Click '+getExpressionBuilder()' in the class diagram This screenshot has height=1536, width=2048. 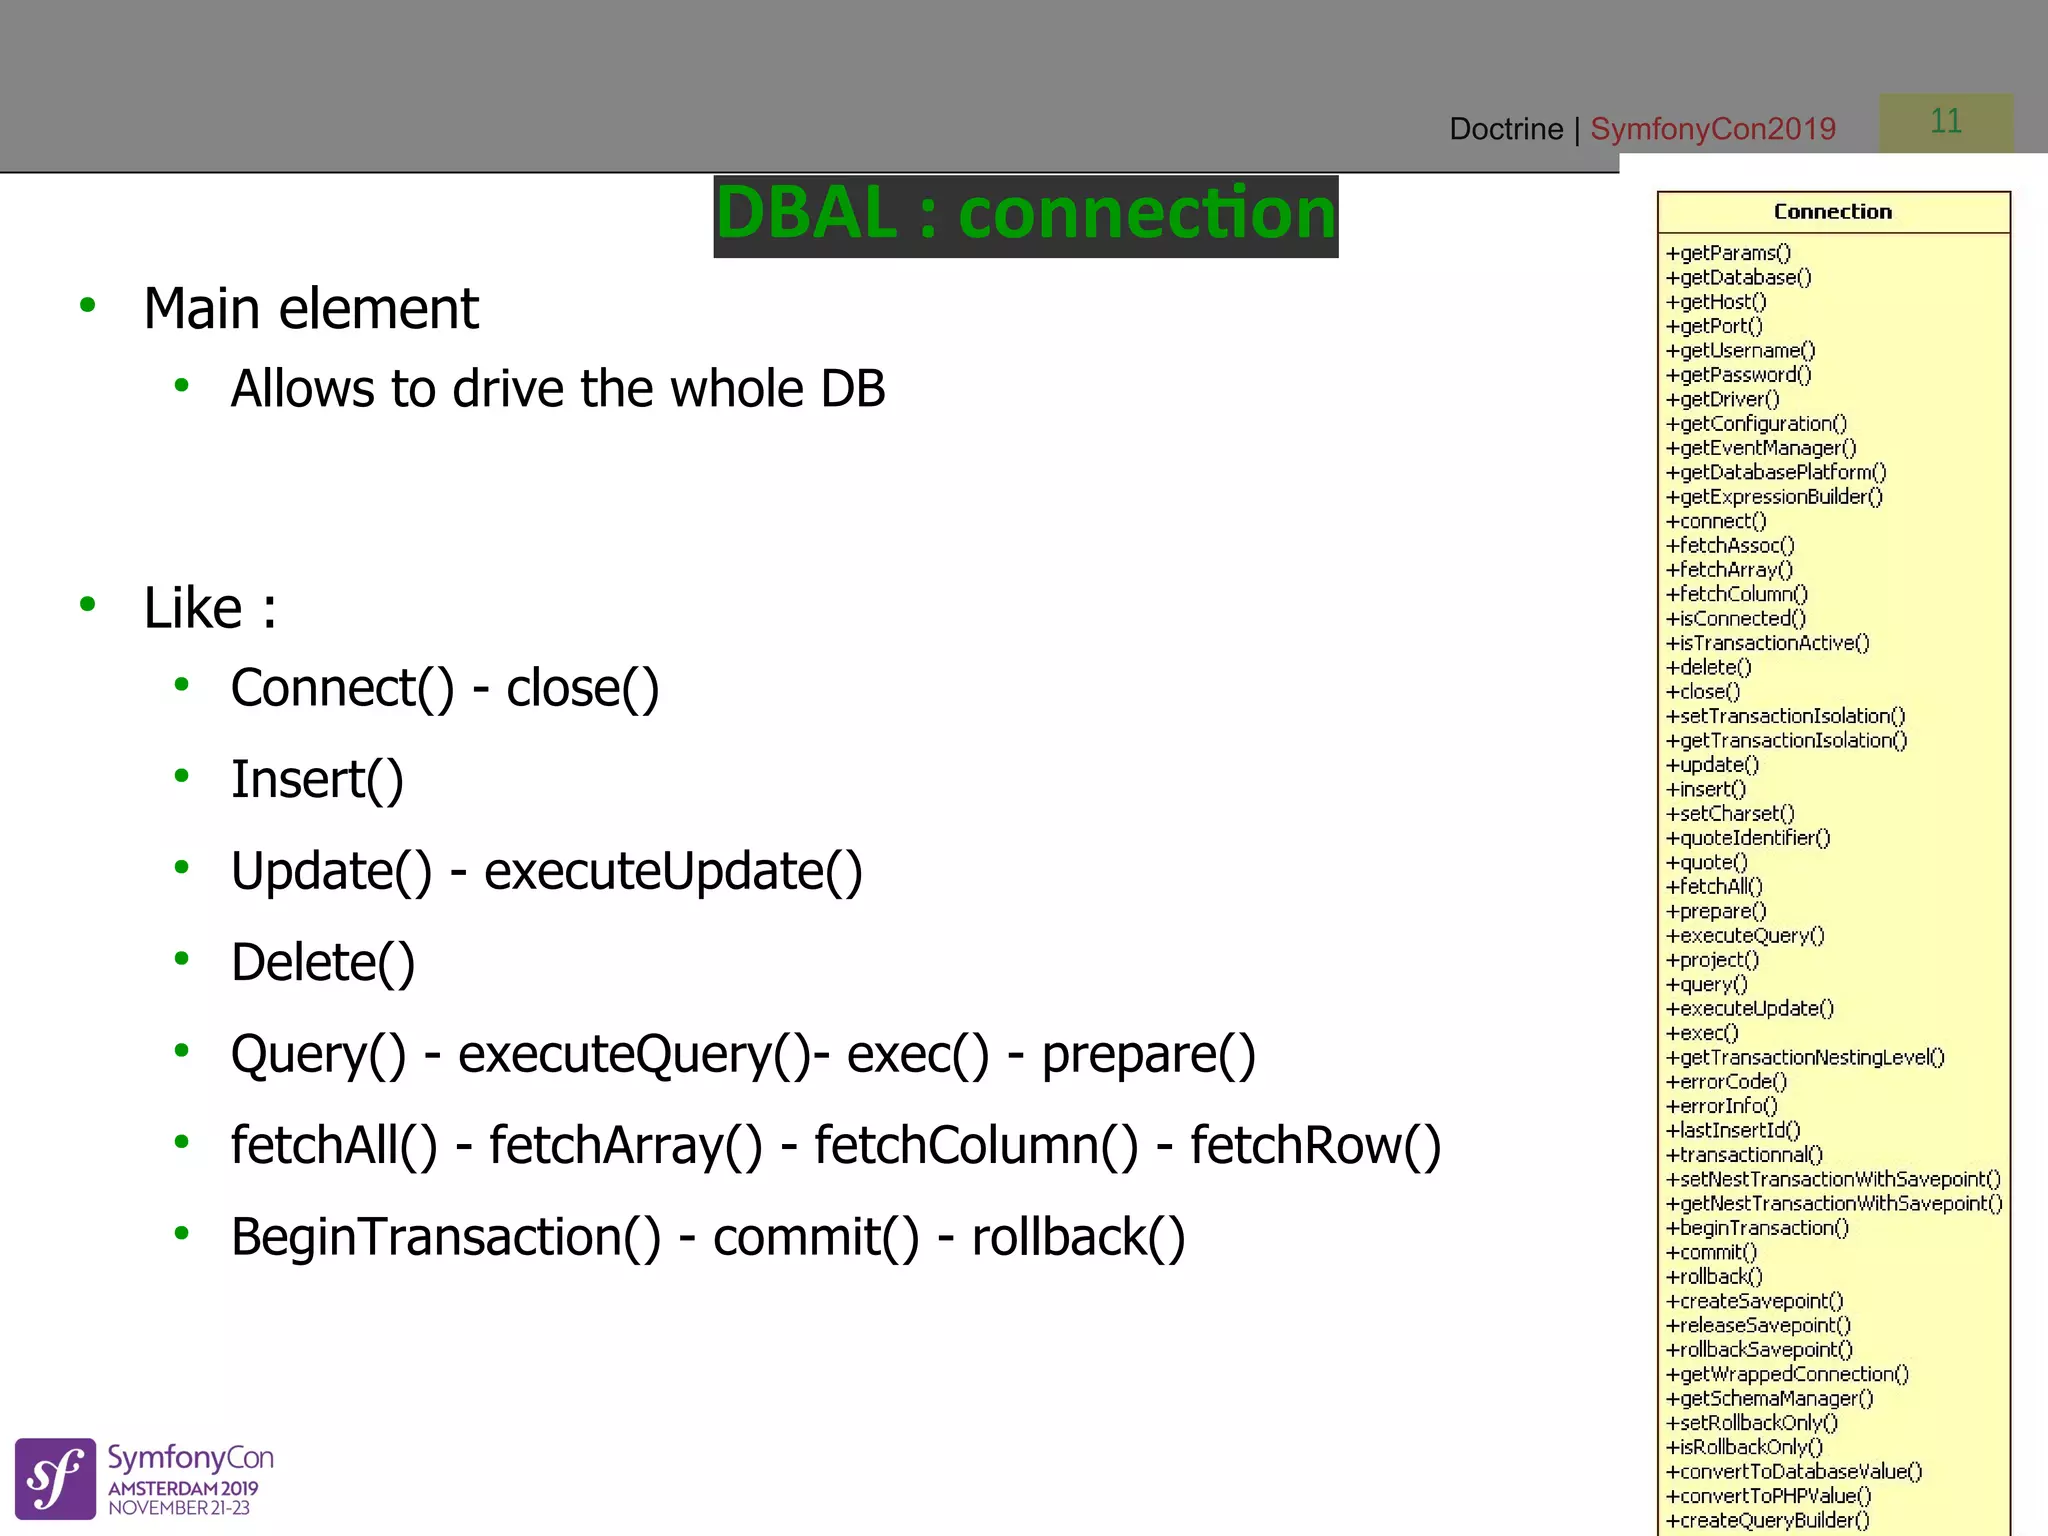point(1775,496)
